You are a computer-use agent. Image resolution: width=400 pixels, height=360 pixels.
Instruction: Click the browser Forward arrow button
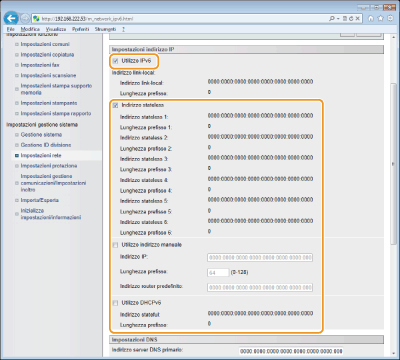25,18
